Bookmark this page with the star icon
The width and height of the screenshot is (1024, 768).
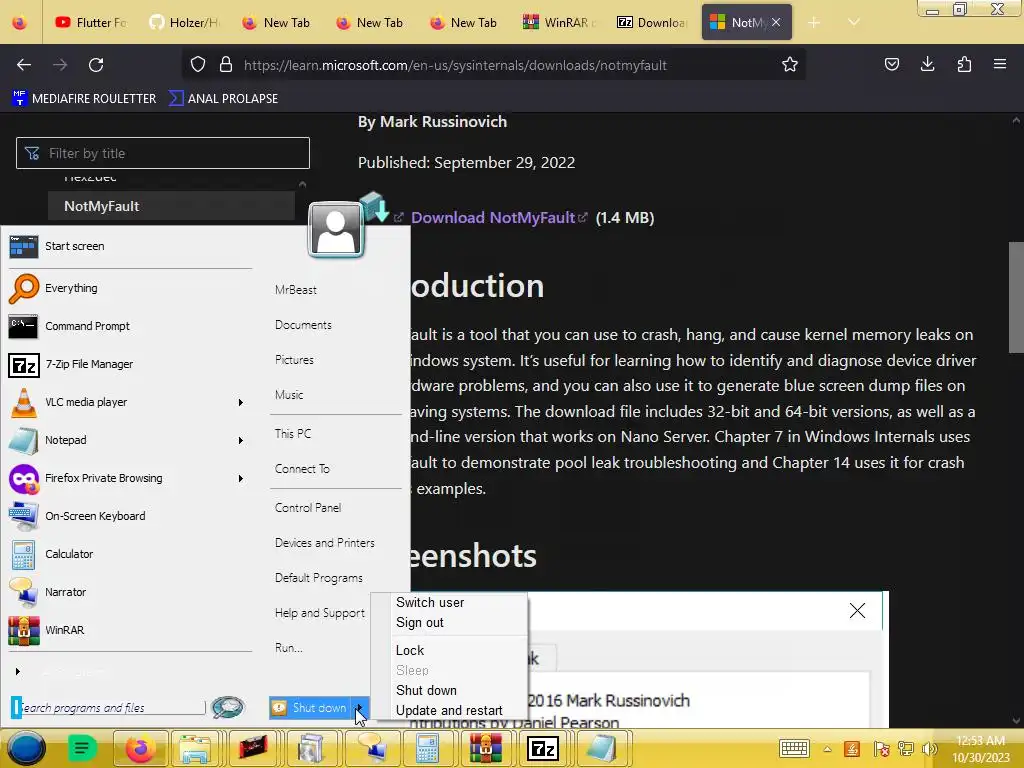[790, 65]
